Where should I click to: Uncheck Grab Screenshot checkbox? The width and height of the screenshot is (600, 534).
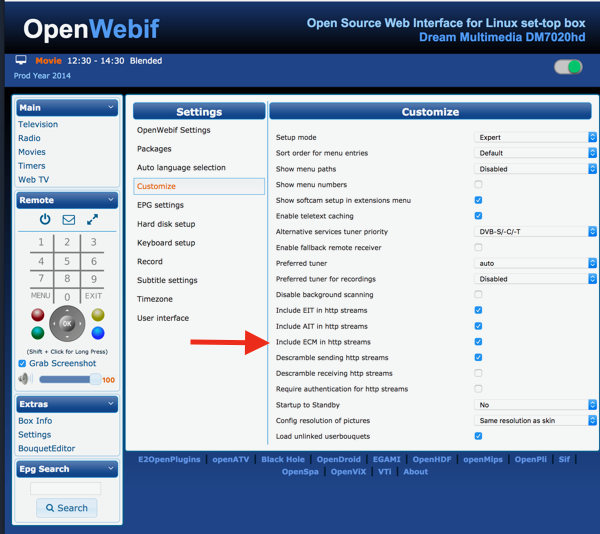point(23,364)
